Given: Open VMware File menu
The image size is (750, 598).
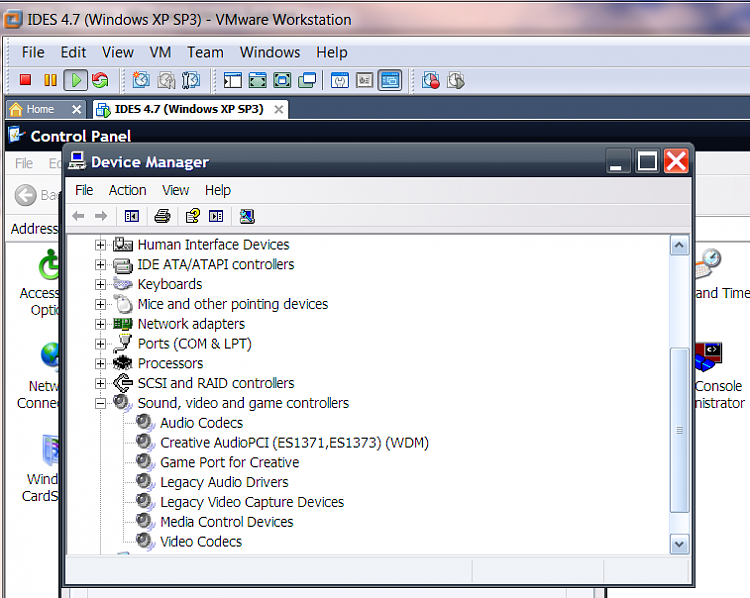Looking at the screenshot, I should tap(33, 52).
